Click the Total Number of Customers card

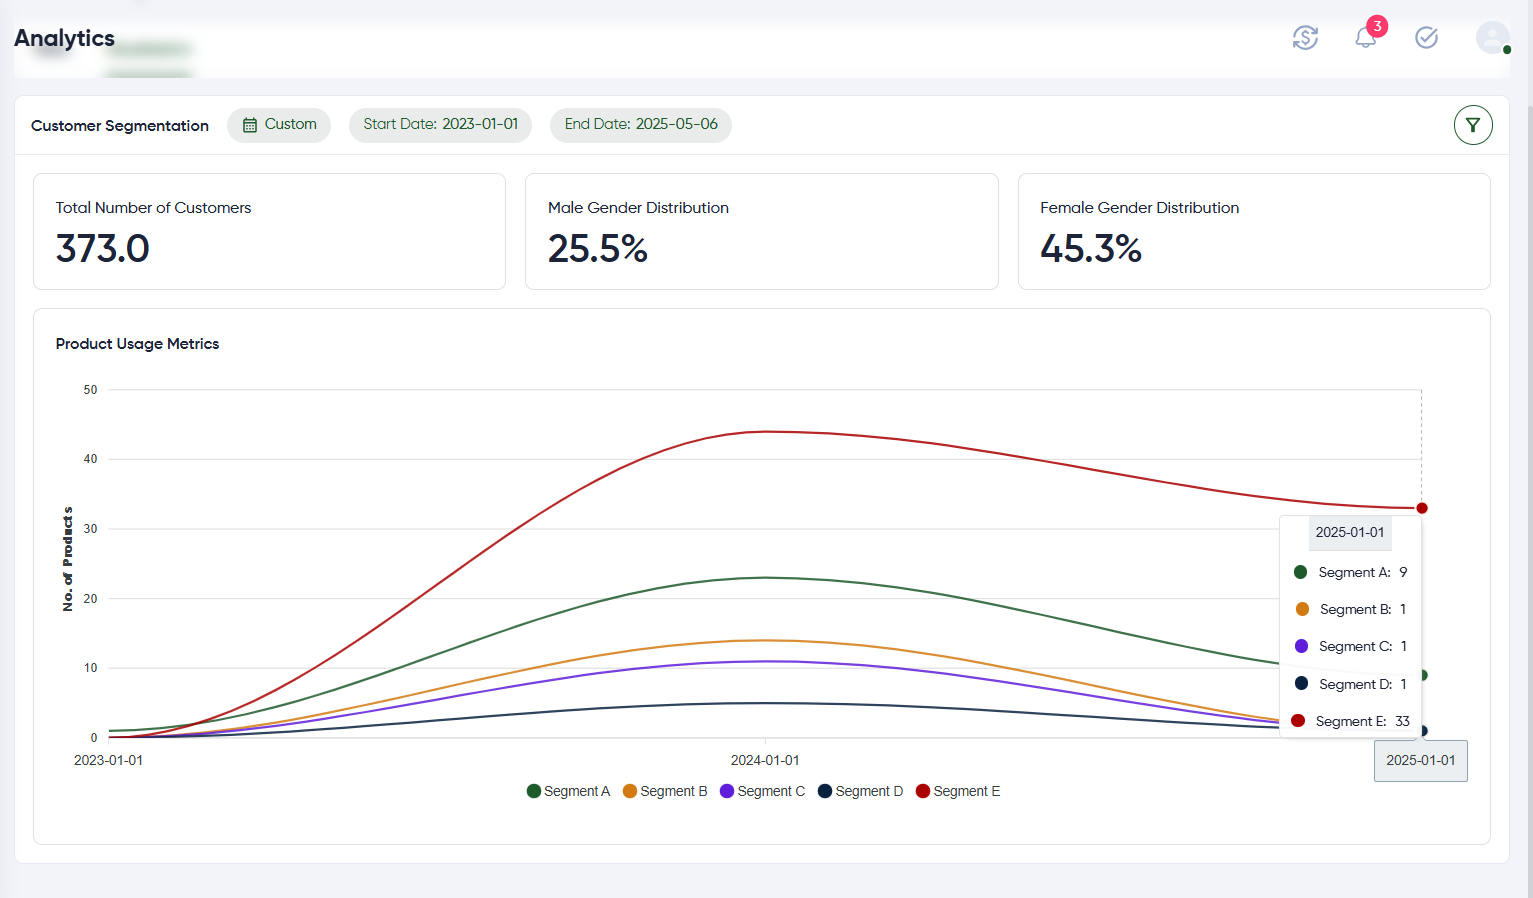point(269,231)
